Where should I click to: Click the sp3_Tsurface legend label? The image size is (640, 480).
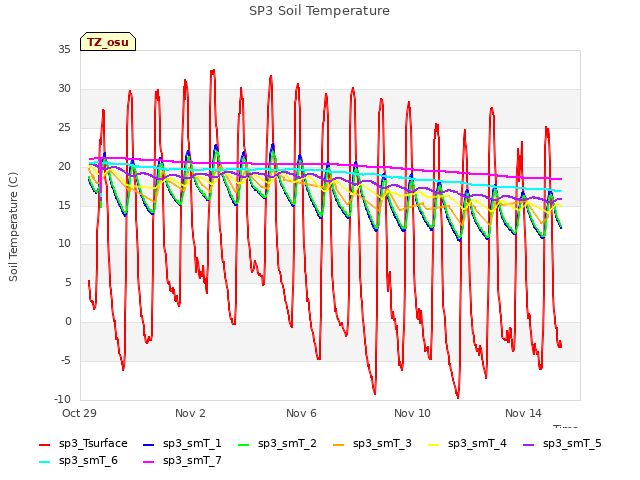click(x=93, y=443)
